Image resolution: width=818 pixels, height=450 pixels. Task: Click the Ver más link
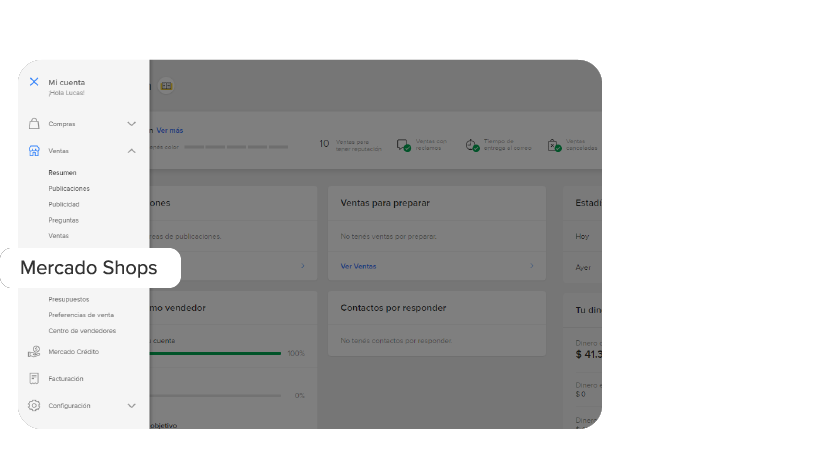pyautogui.click(x=170, y=130)
